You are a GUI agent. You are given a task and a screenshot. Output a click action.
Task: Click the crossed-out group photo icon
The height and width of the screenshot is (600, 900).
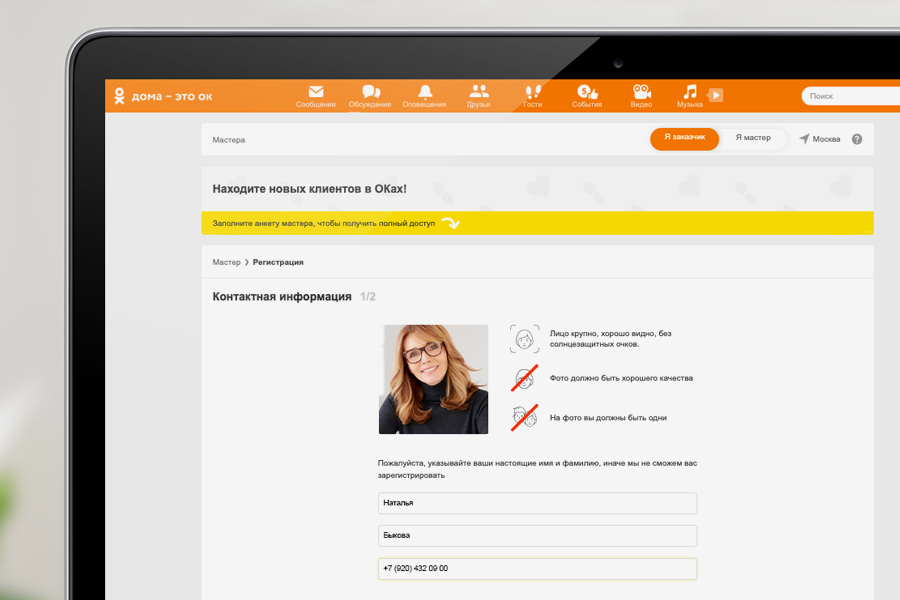point(525,417)
